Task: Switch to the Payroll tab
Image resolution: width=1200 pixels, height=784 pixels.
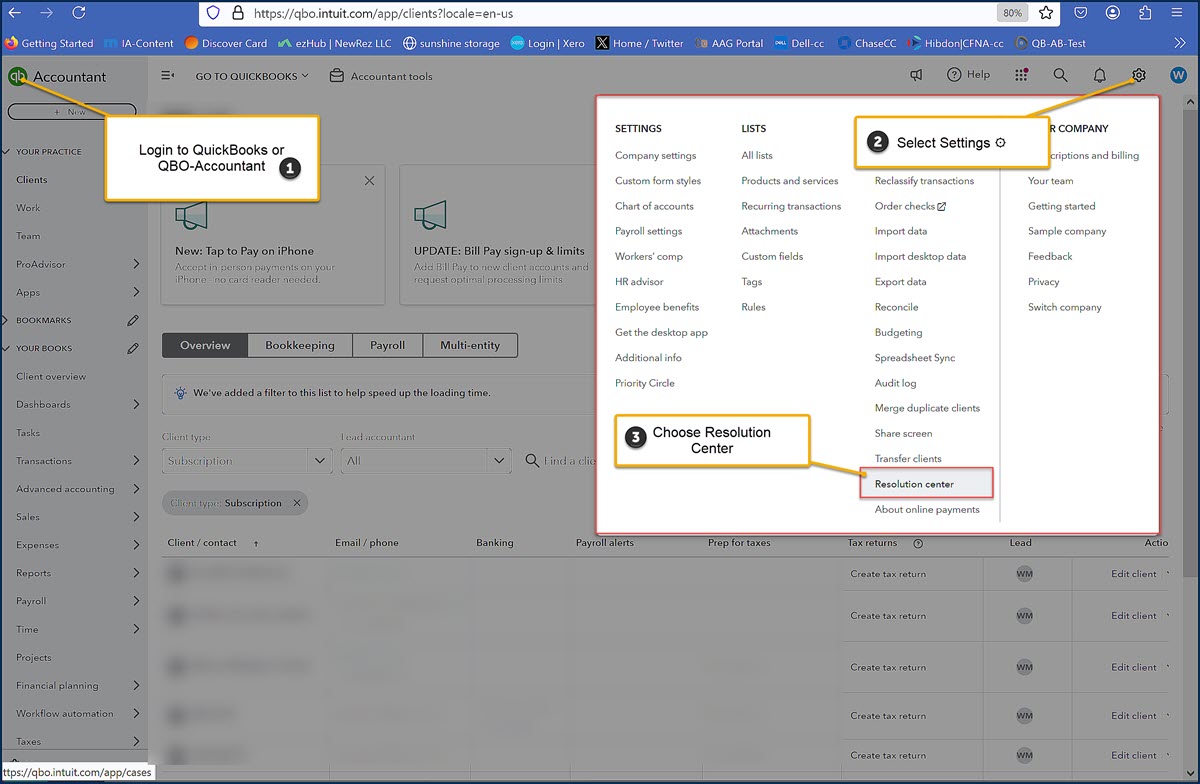Action: point(387,345)
